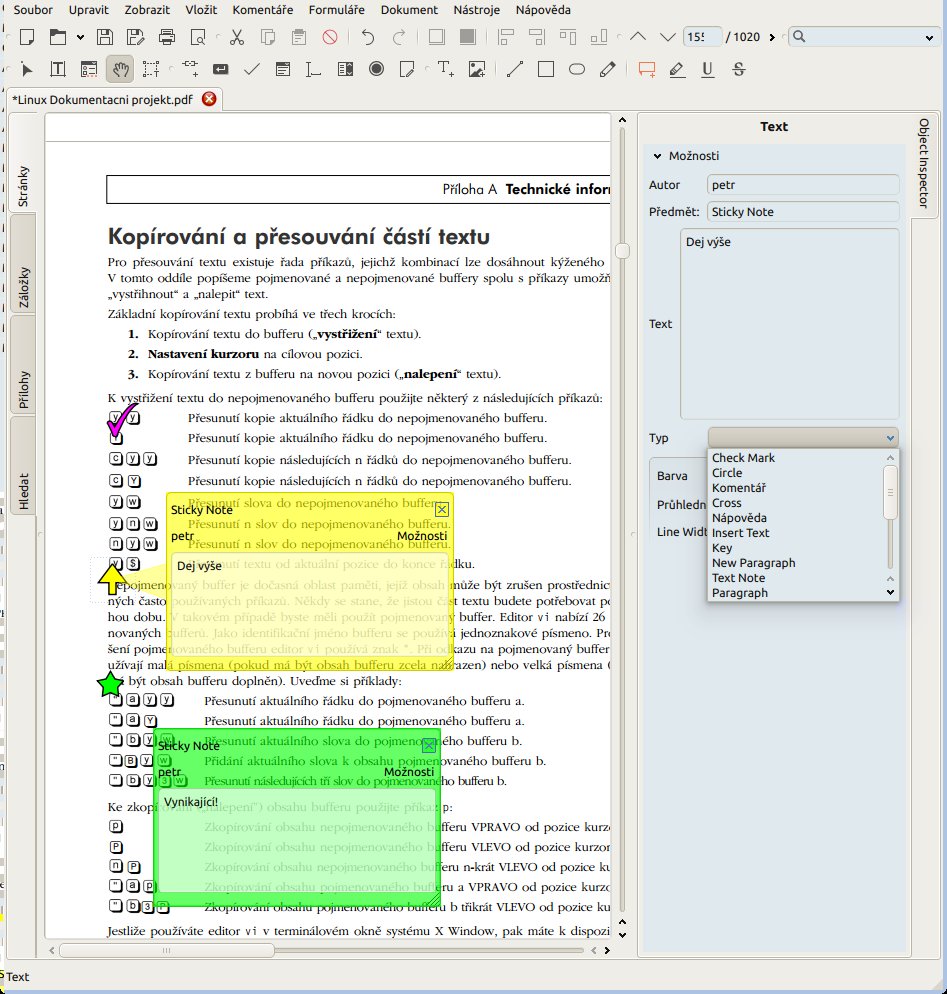The height and width of the screenshot is (994, 947).
Task: Close the Linux Dokumentacni projekt.pdf tab
Action: [x=209, y=99]
